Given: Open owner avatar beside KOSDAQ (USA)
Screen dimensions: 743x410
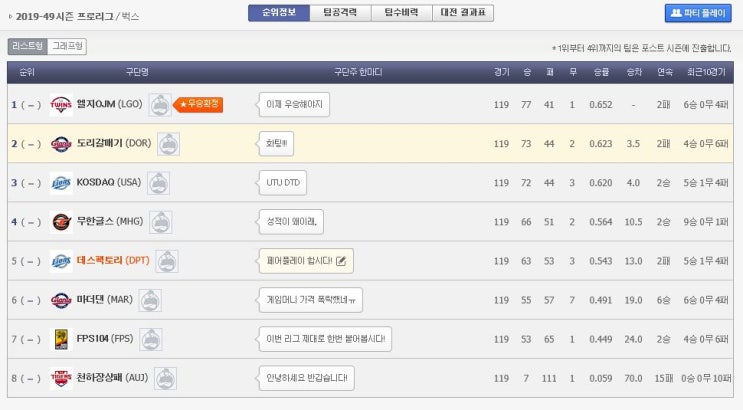Looking at the screenshot, I should click(x=158, y=183).
